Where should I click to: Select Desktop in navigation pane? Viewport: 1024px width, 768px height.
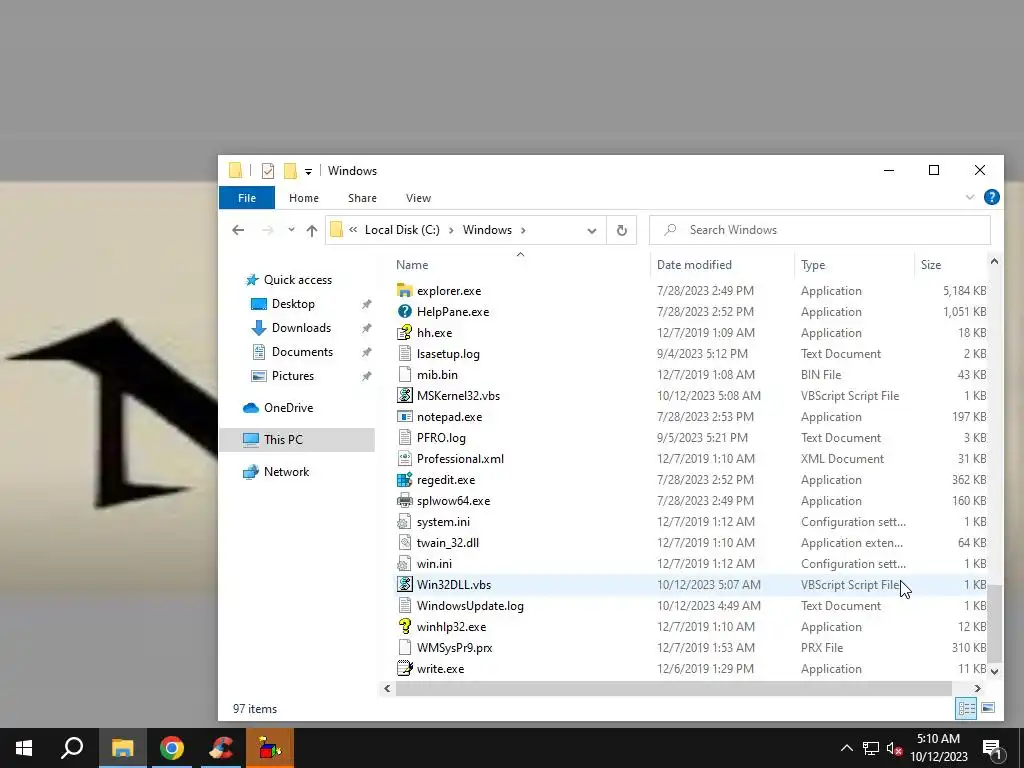click(x=293, y=304)
